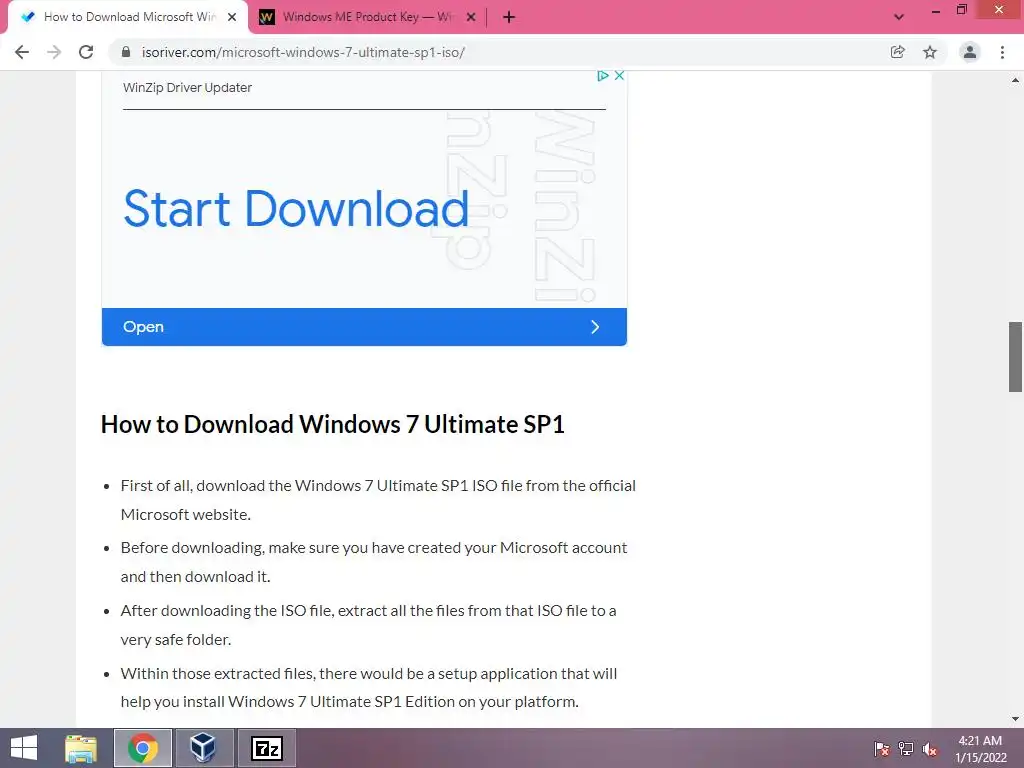Close the WinZip advertisement
Viewport: 1024px width, 768px height.
(x=619, y=76)
